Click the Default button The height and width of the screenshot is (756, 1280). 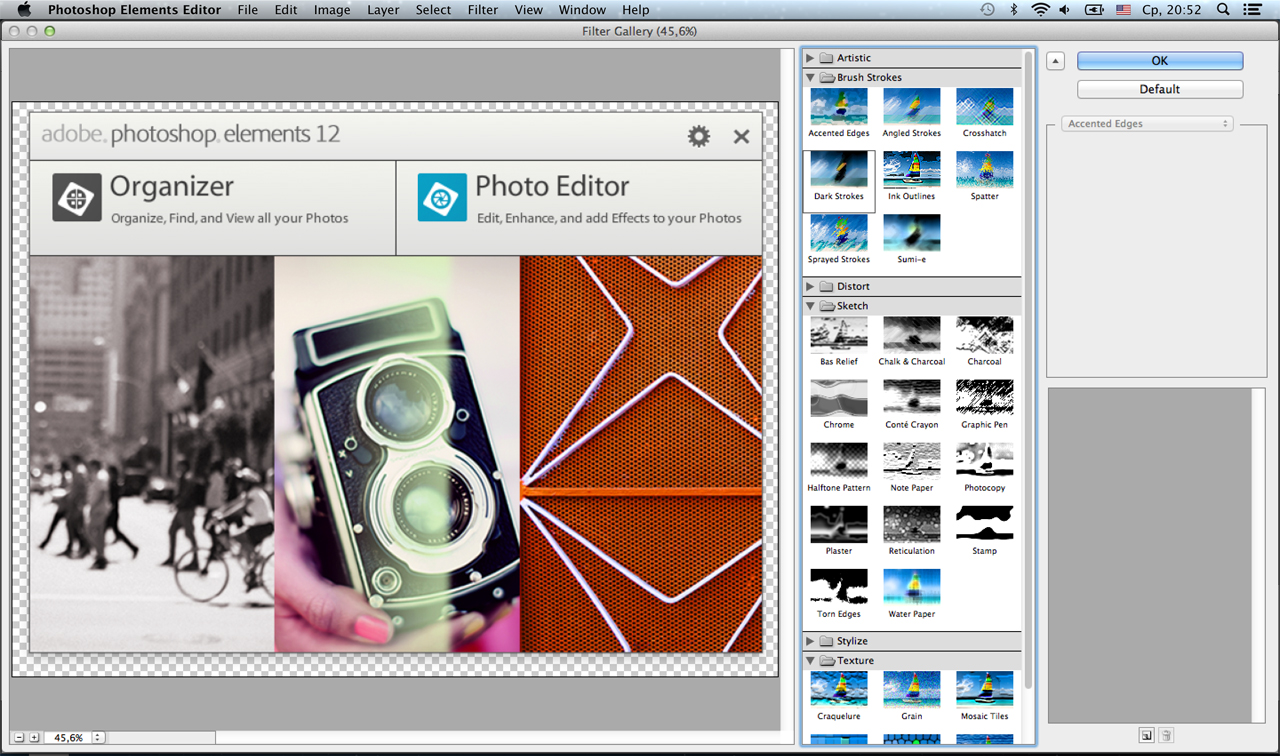coord(1160,89)
